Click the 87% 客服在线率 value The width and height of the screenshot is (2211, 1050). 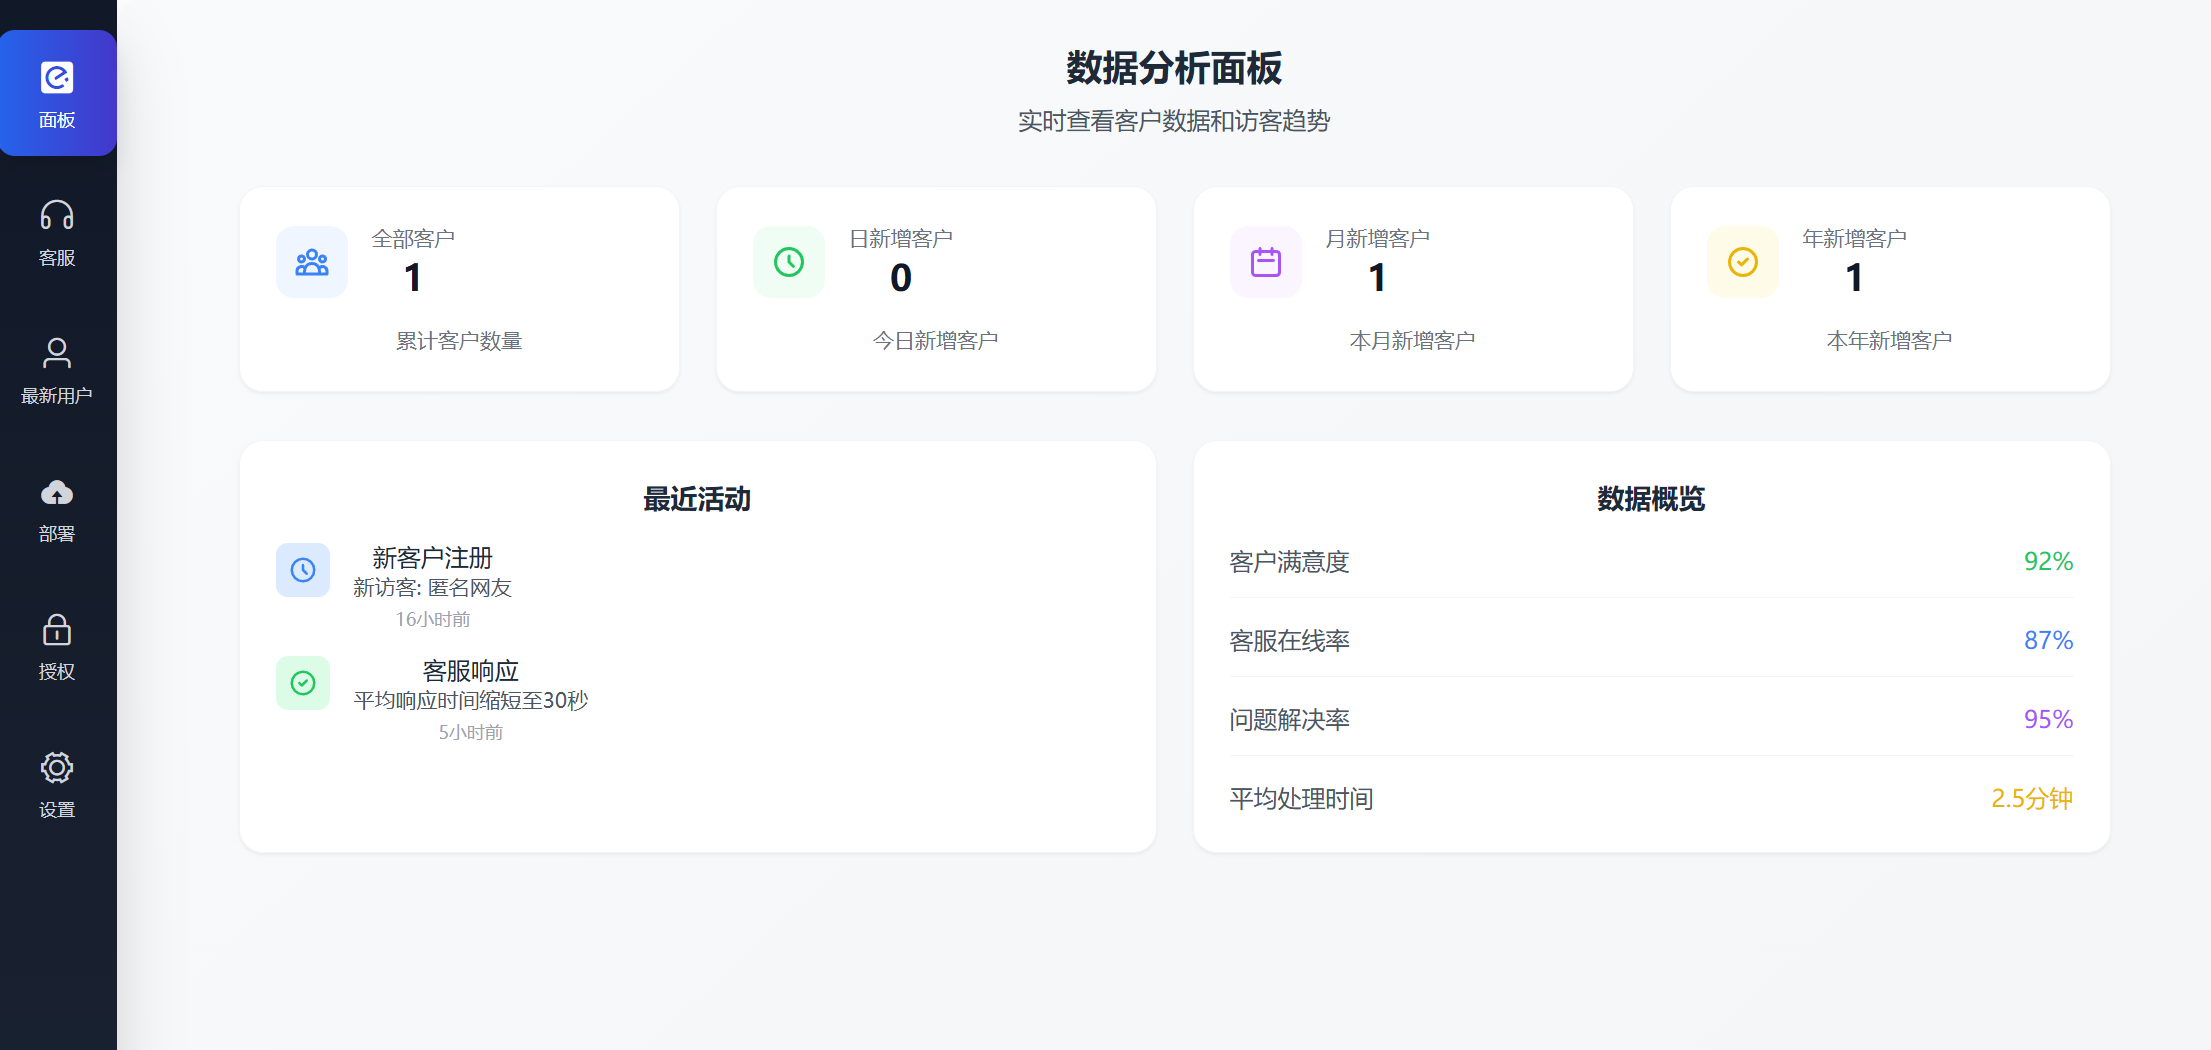[x=2048, y=640]
